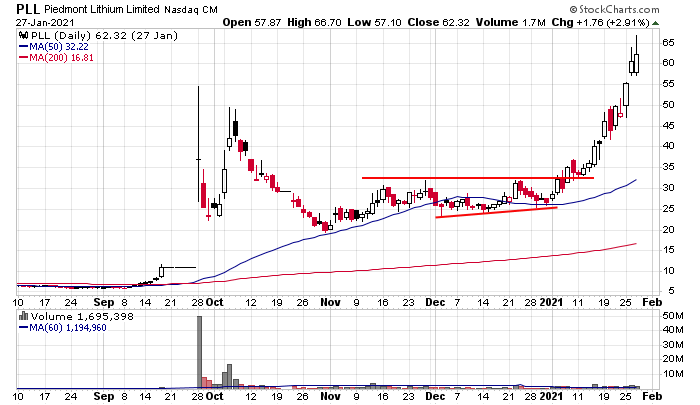Select the red MA(200) 16.81 legend entry
Screen dimensions: 700x405
56,58
